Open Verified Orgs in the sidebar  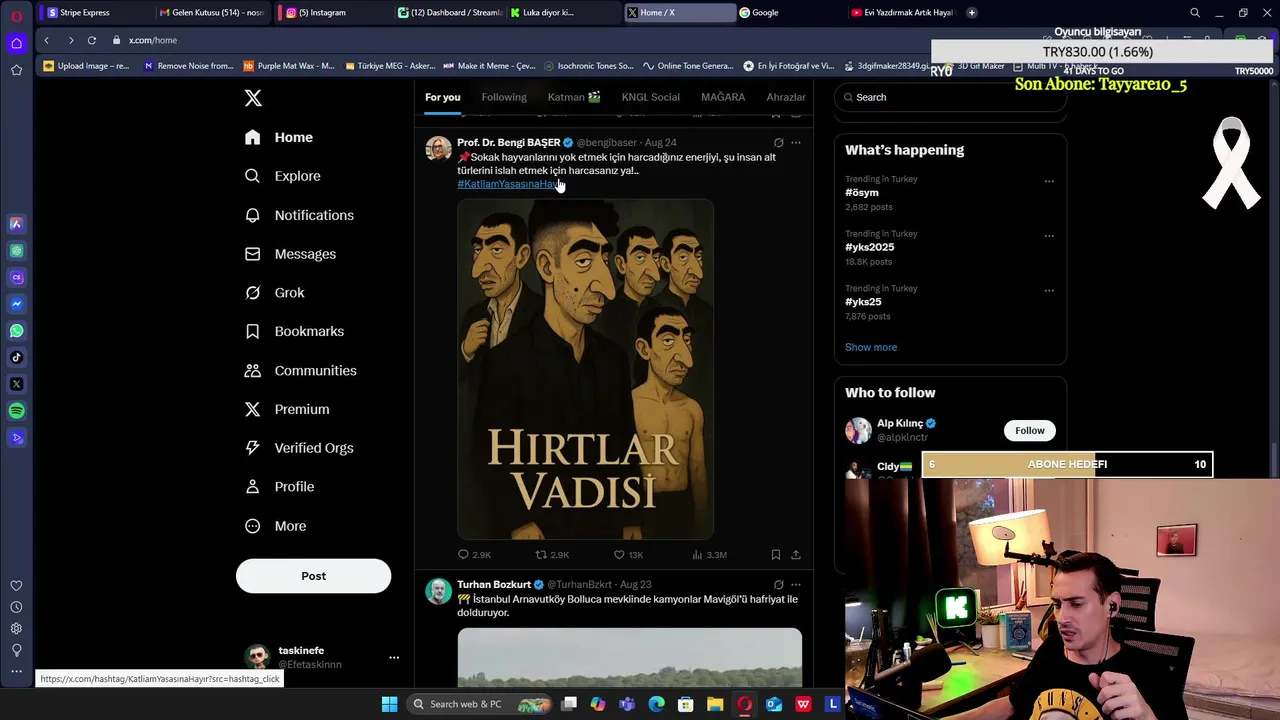tap(299, 448)
